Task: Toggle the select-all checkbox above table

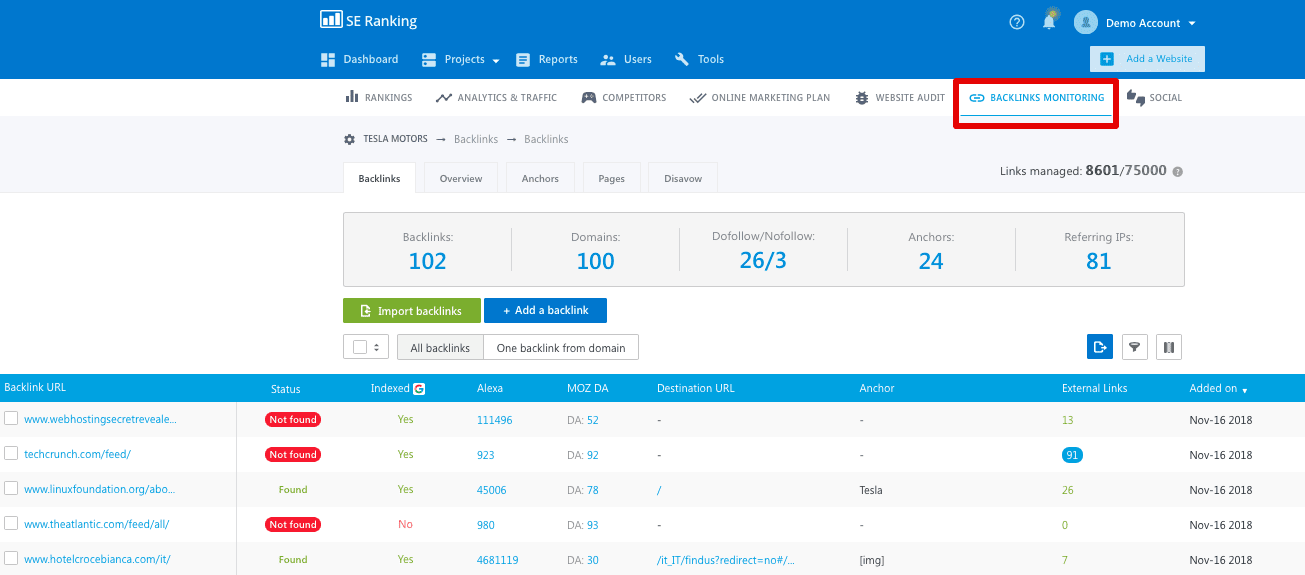Action: click(359, 348)
